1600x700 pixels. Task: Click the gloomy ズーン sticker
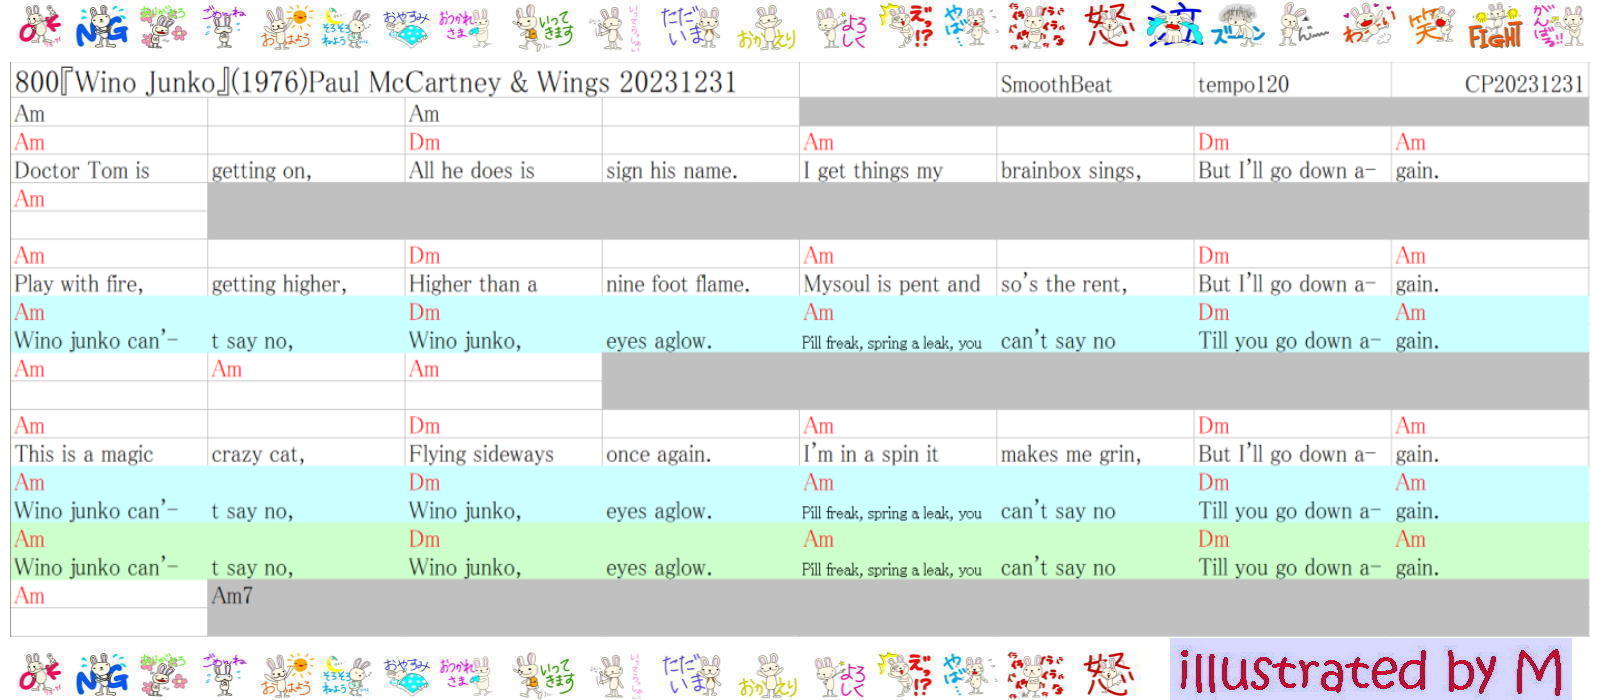[1240, 27]
